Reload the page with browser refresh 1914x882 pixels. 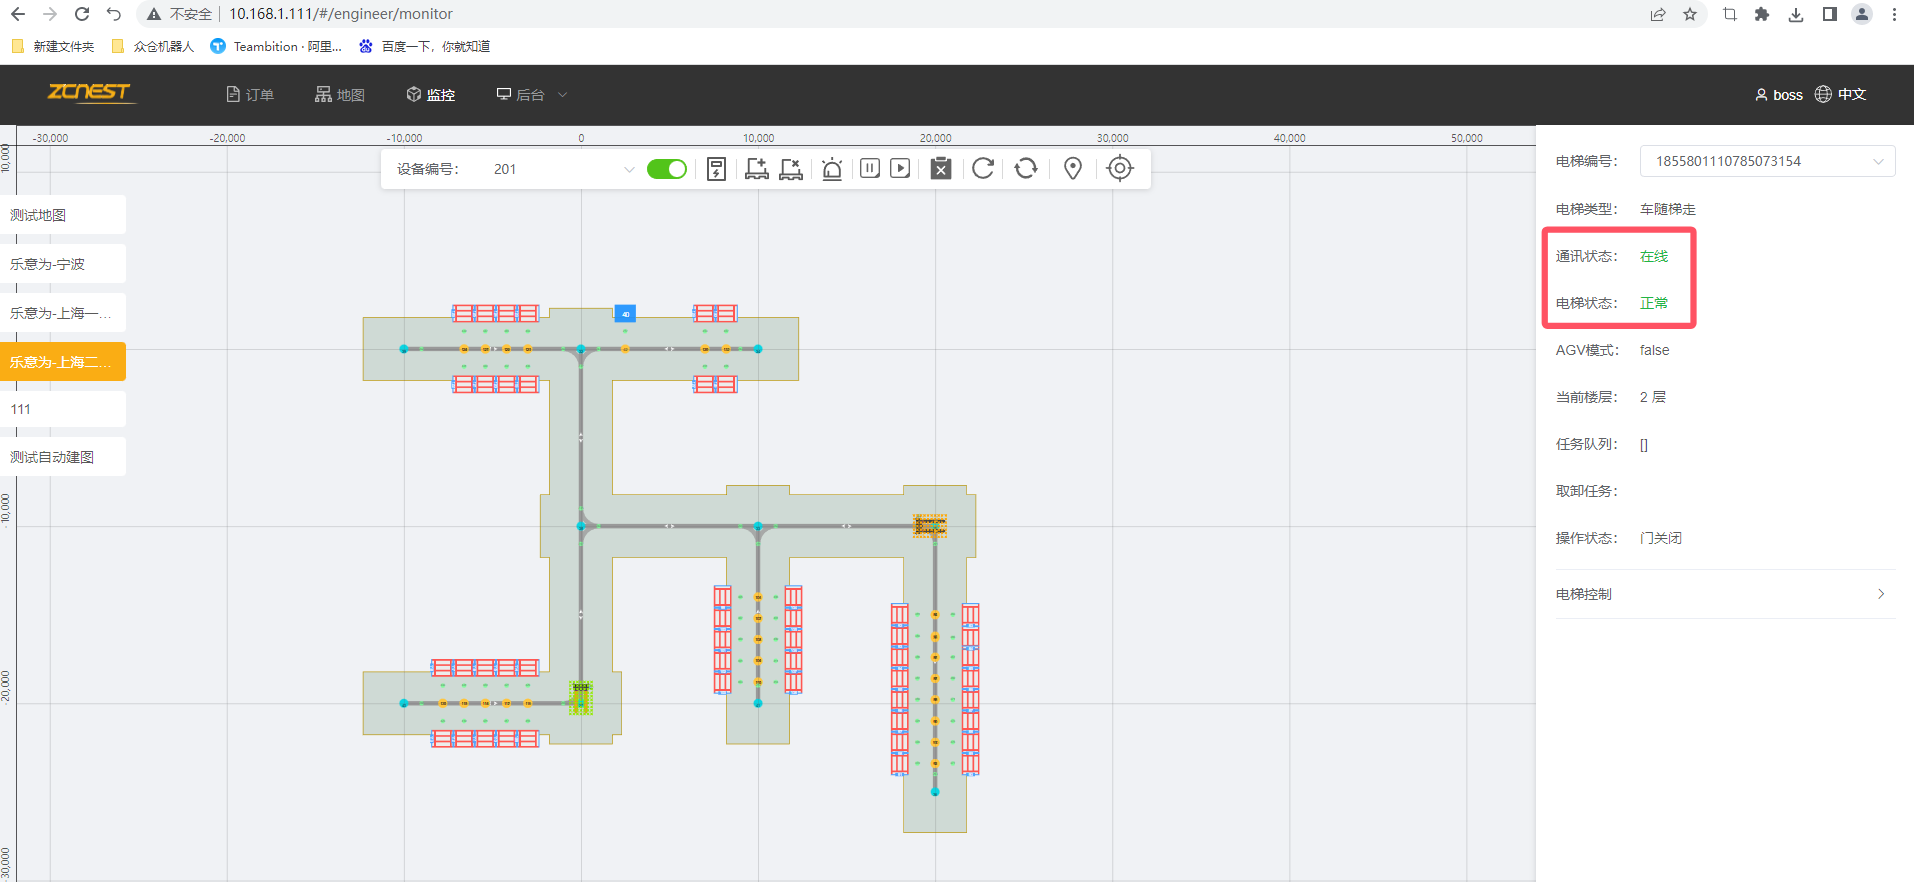[82, 14]
